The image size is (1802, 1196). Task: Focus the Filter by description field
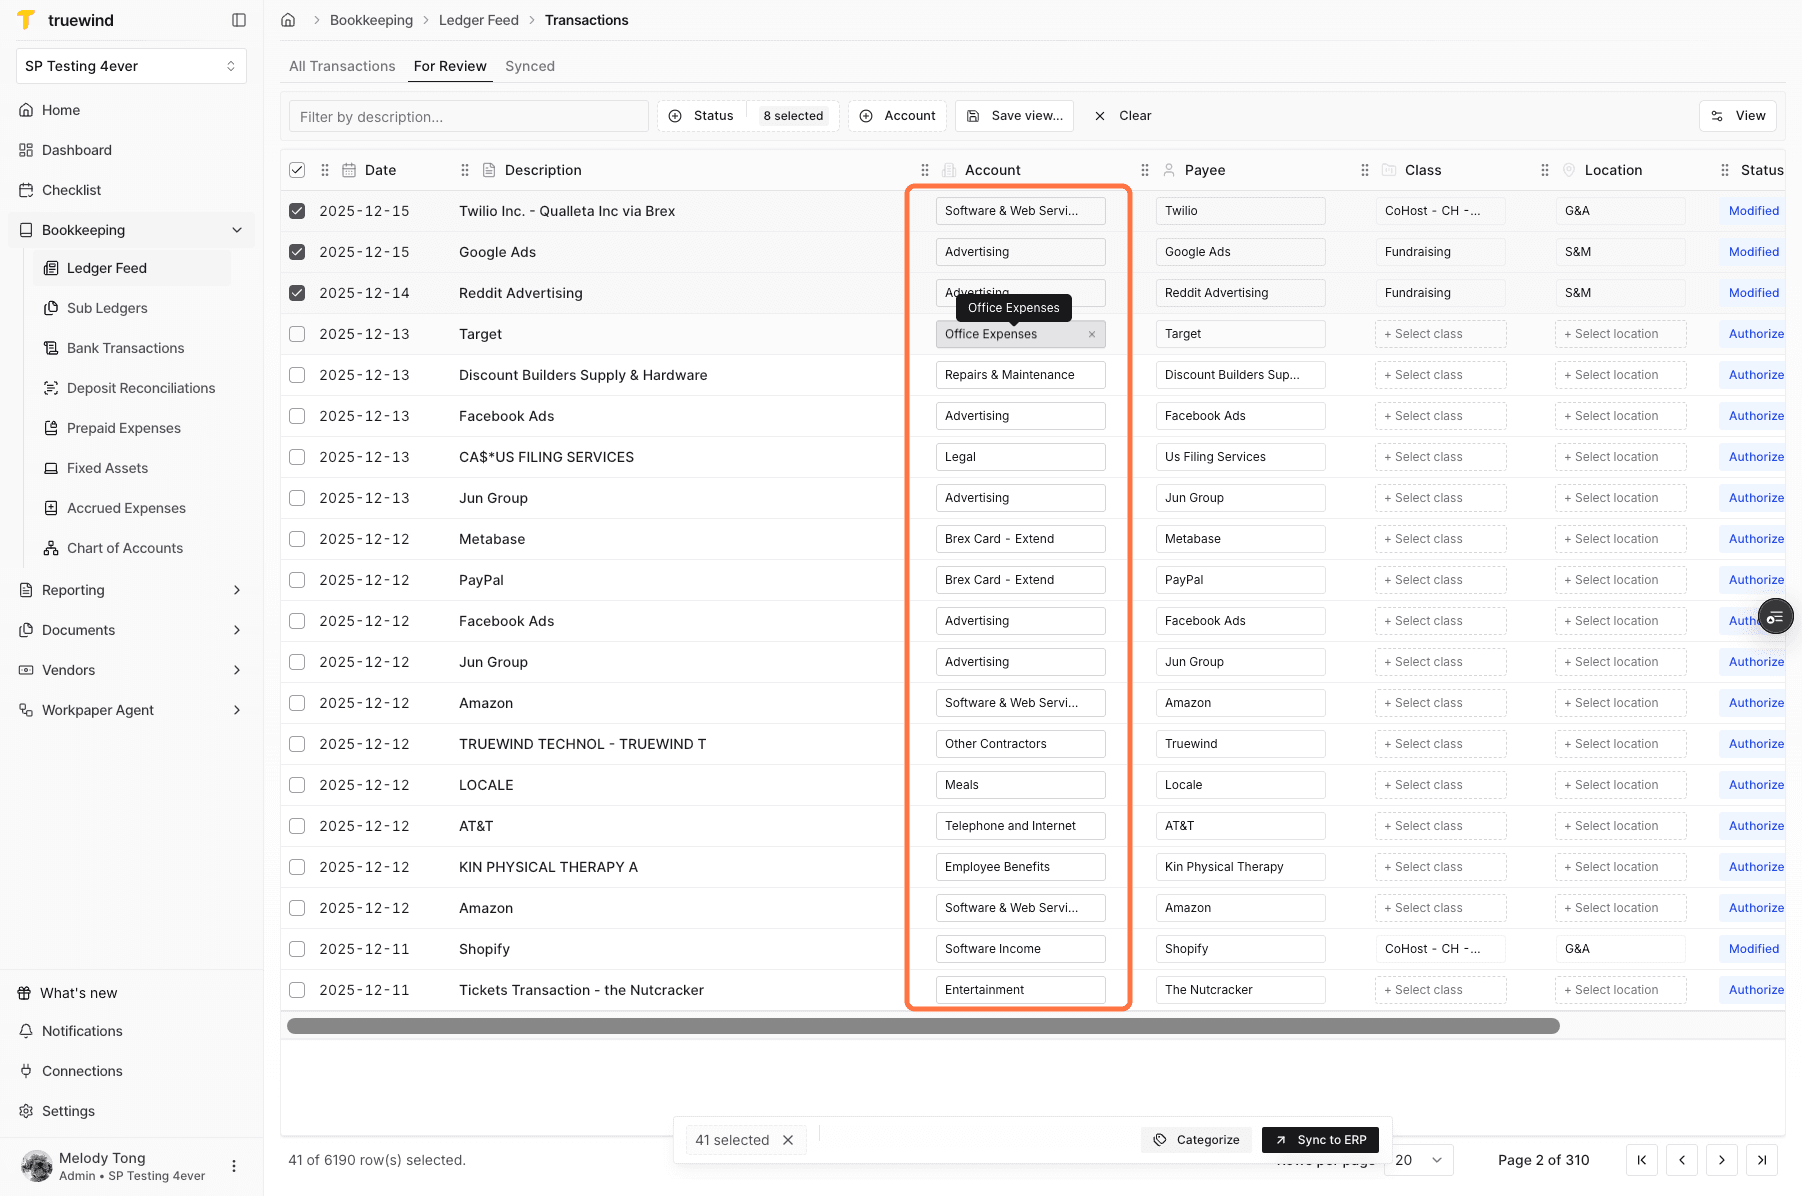coord(469,116)
